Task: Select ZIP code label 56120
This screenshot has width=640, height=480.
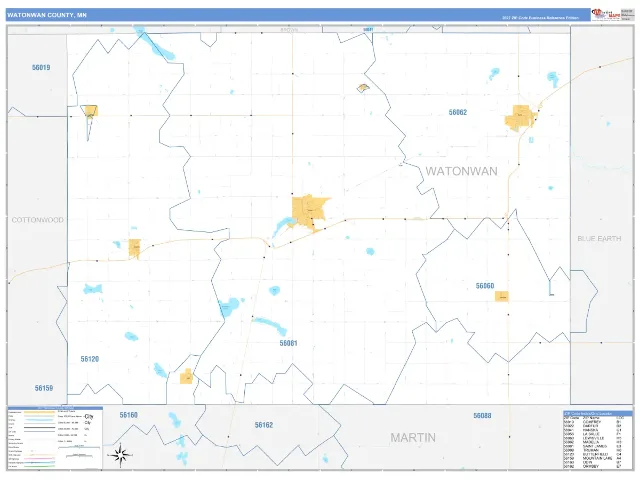Action: point(90,359)
